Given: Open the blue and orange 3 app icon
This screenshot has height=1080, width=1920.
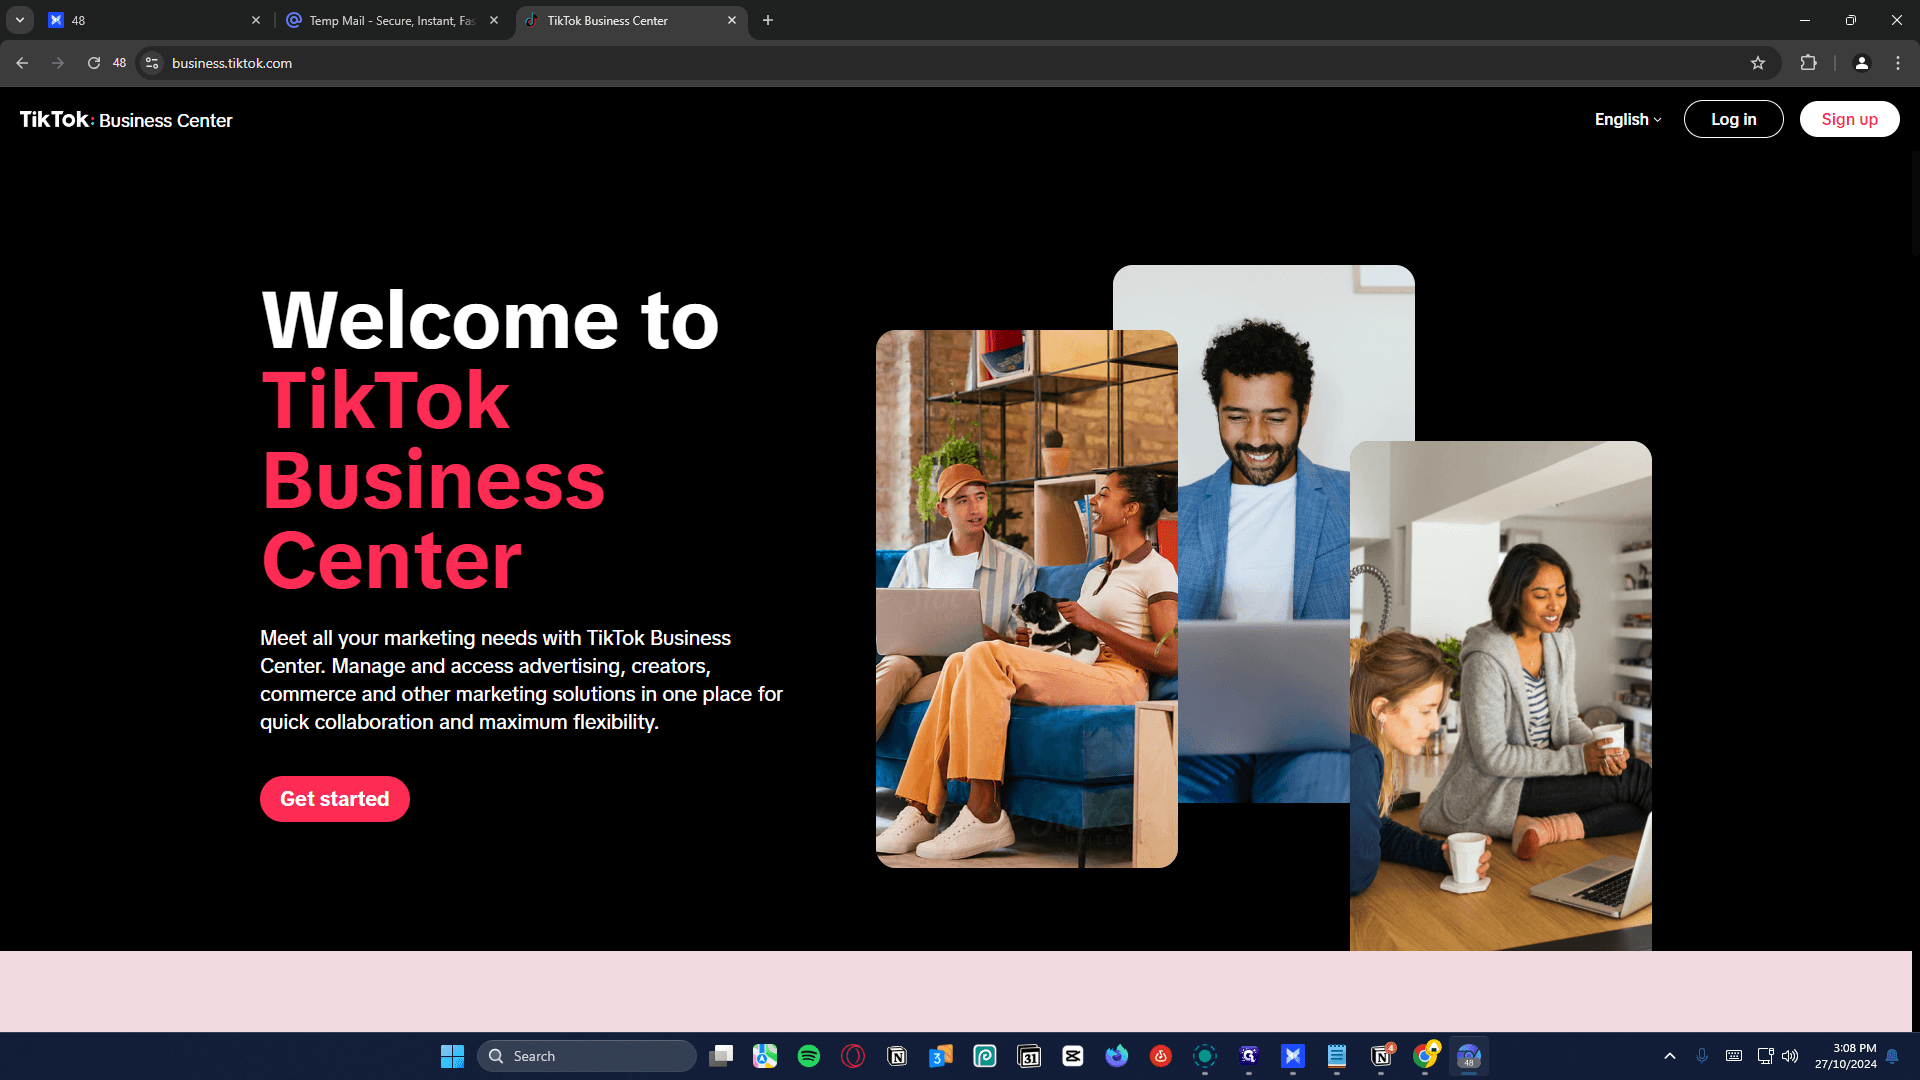Looking at the screenshot, I should tap(941, 1056).
